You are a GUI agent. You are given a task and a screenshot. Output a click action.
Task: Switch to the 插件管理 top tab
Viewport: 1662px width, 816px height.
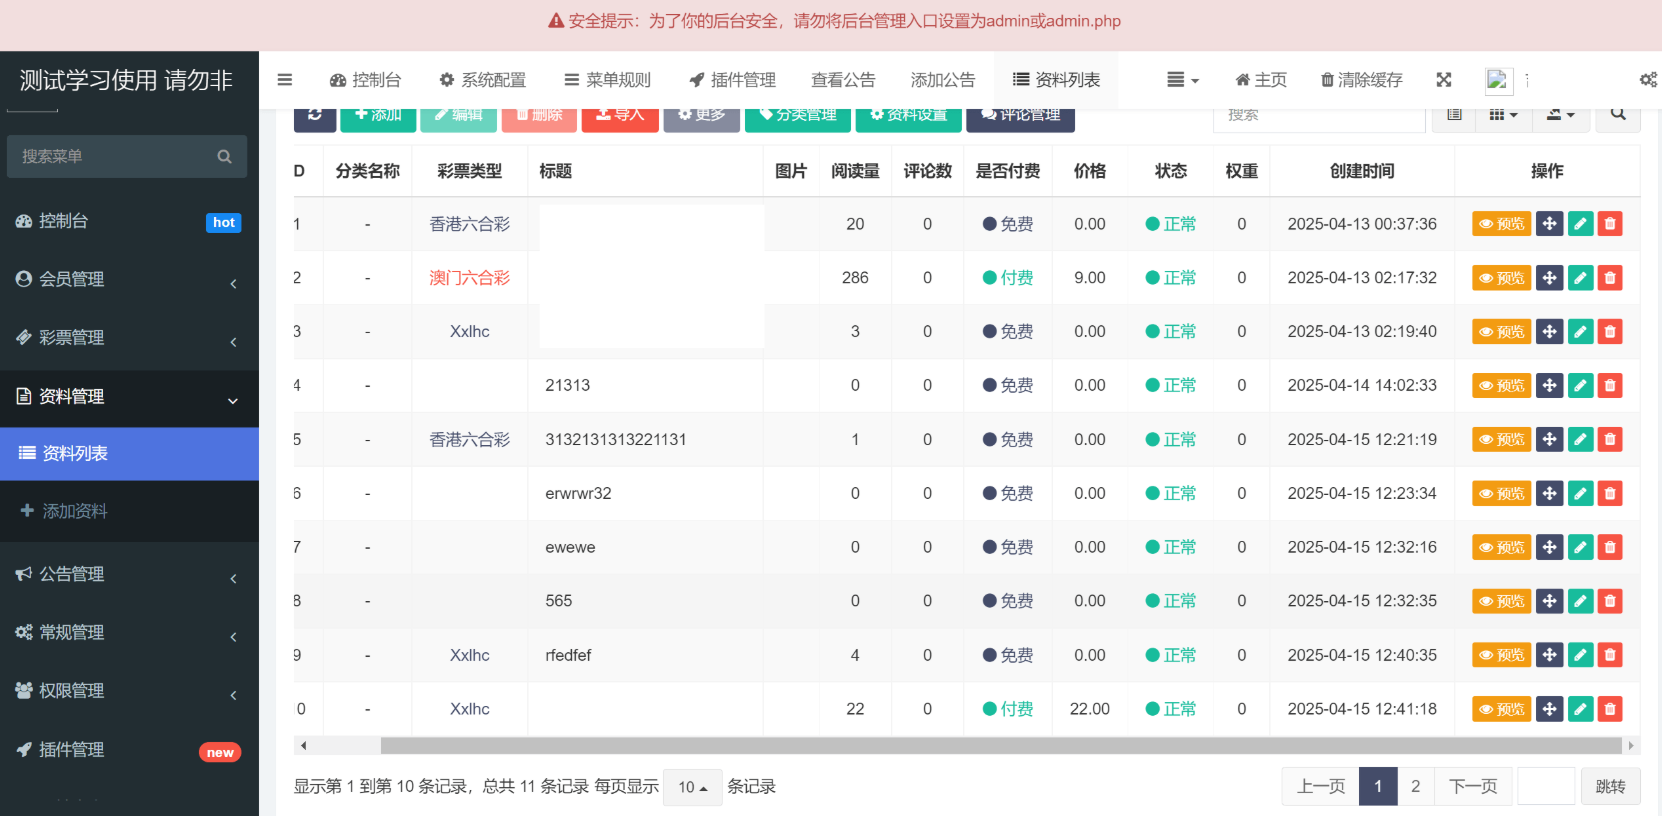point(732,80)
